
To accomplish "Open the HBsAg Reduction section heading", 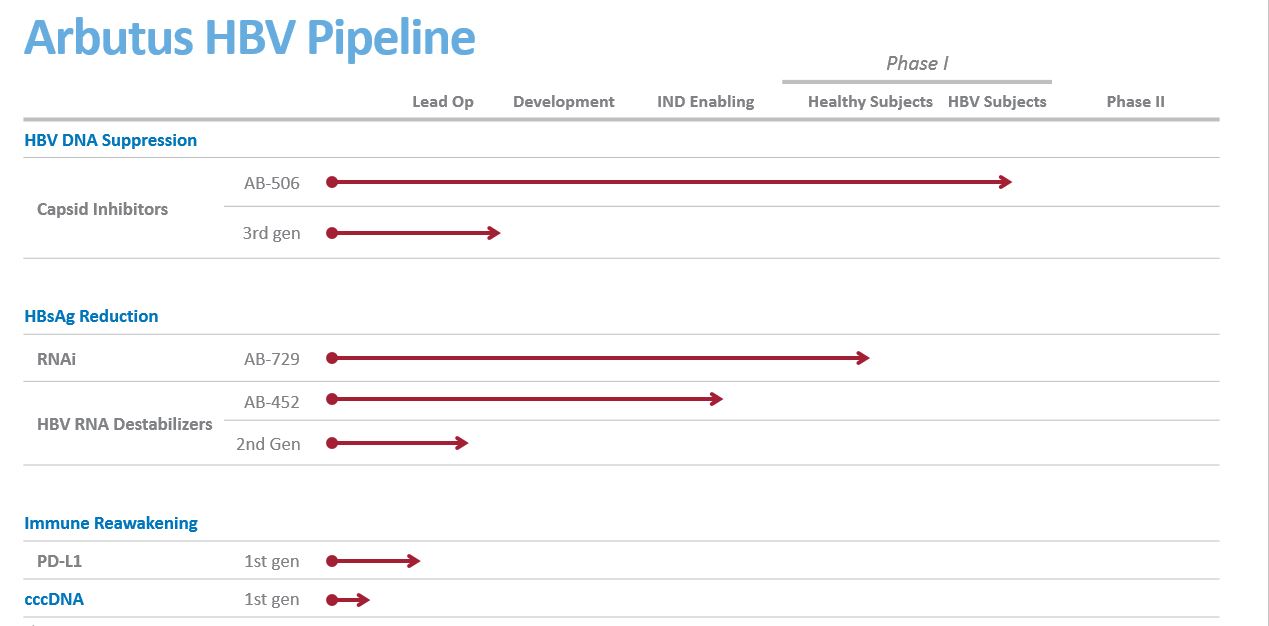I will [x=91, y=316].
